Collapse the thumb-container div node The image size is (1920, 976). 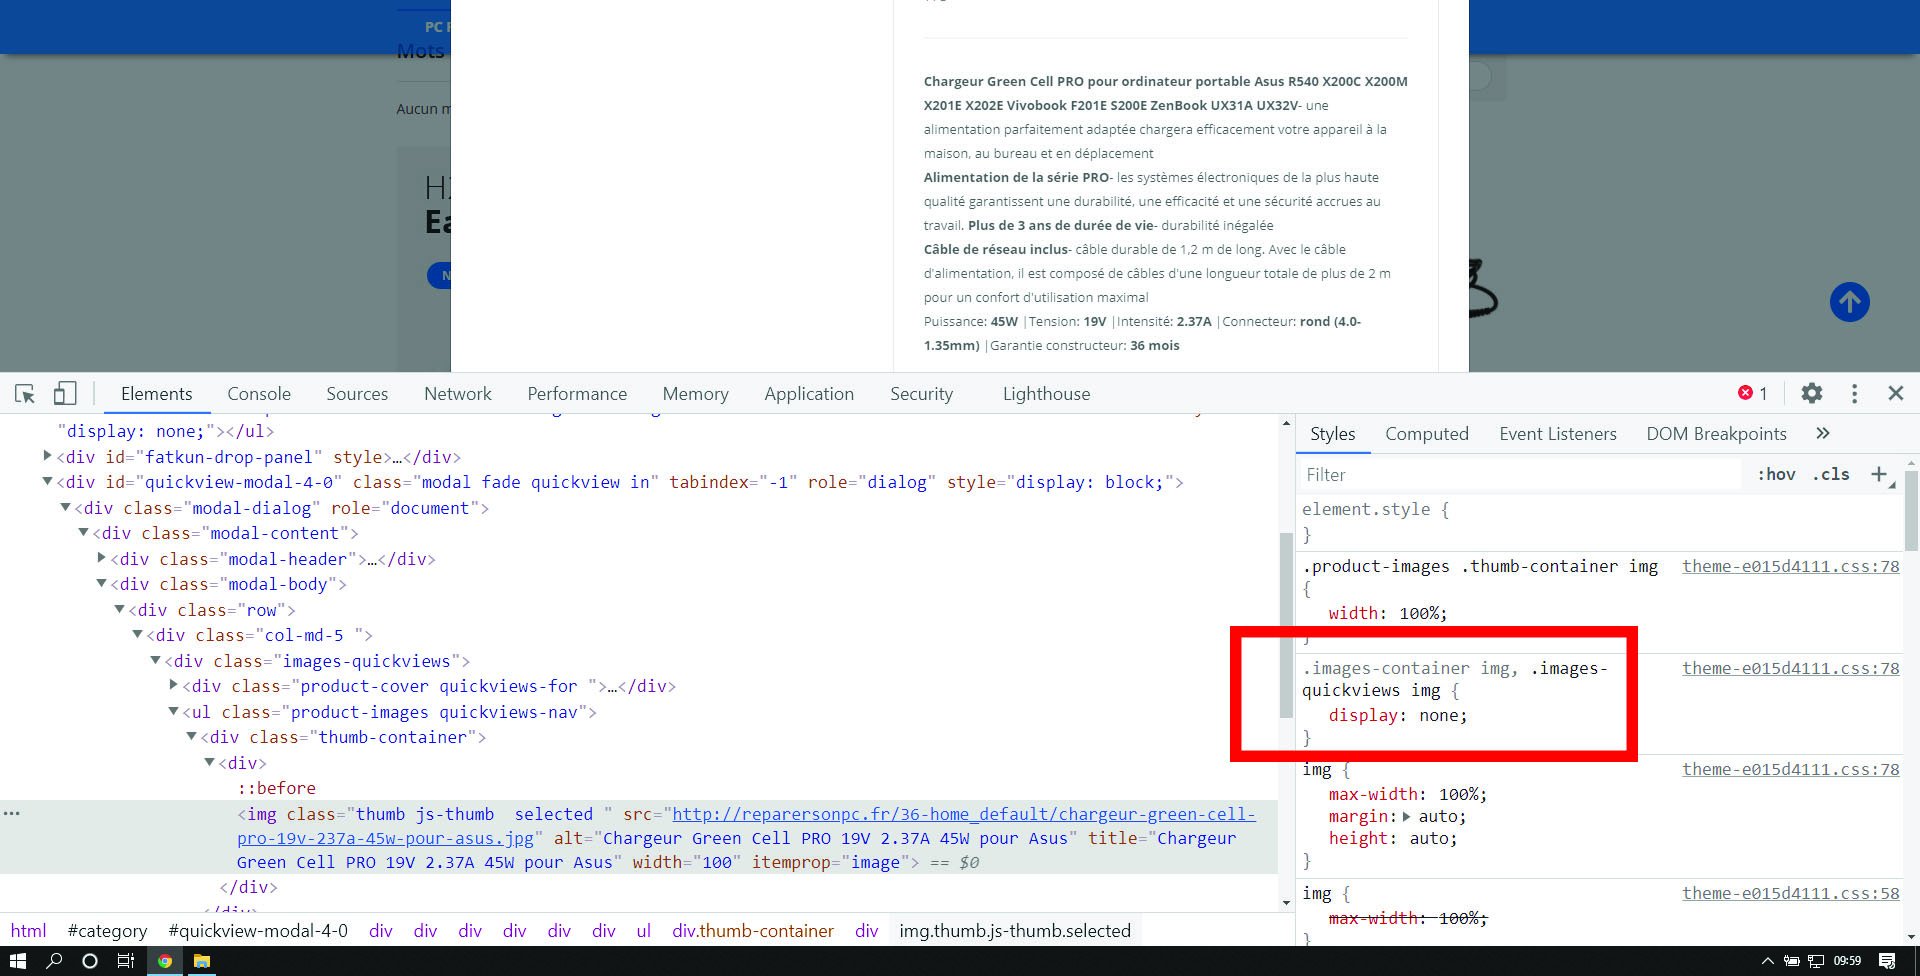191,736
